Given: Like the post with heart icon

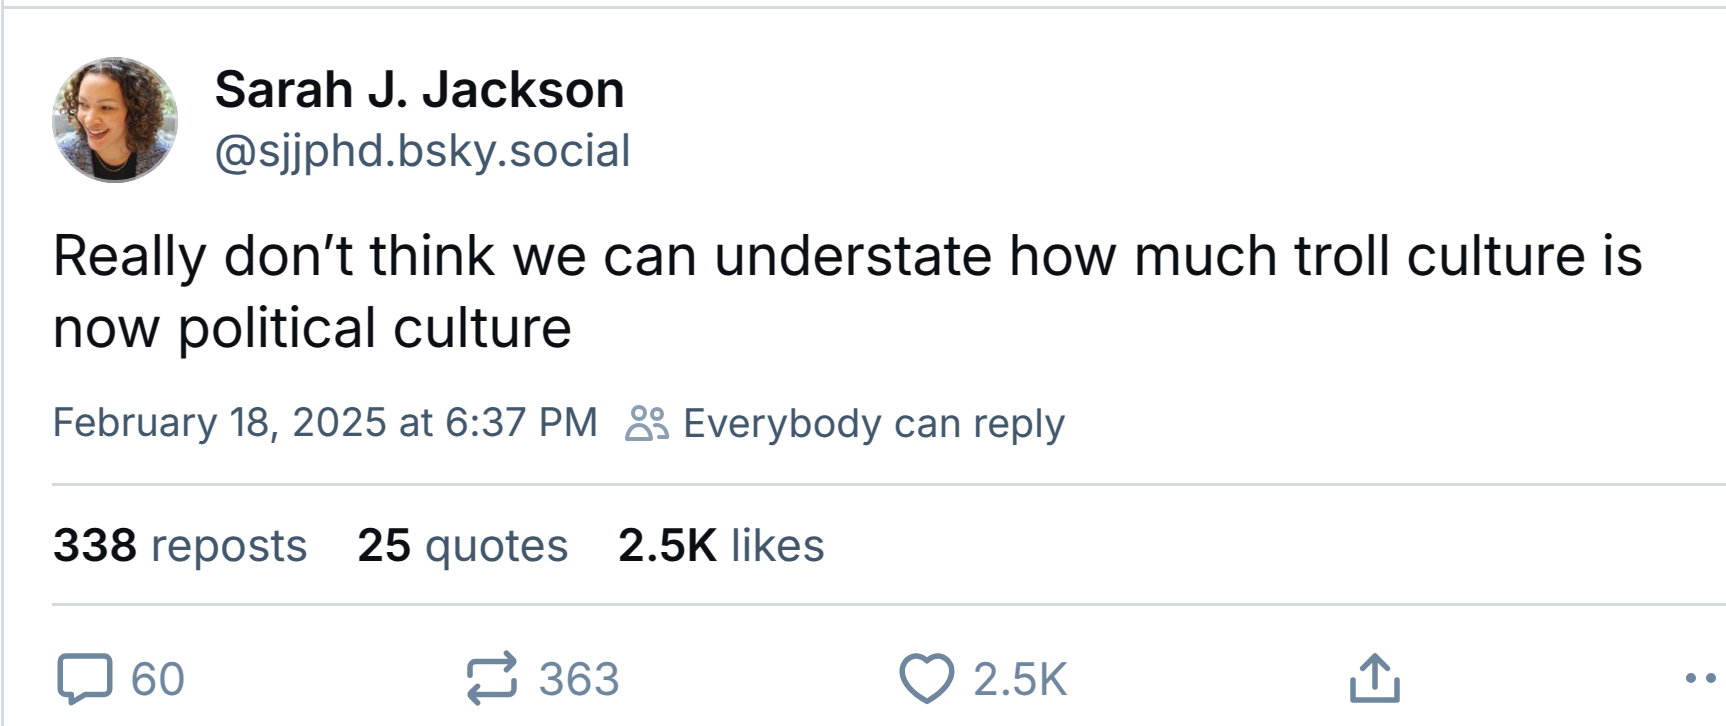Looking at the screenshot, I should (927, 679).
